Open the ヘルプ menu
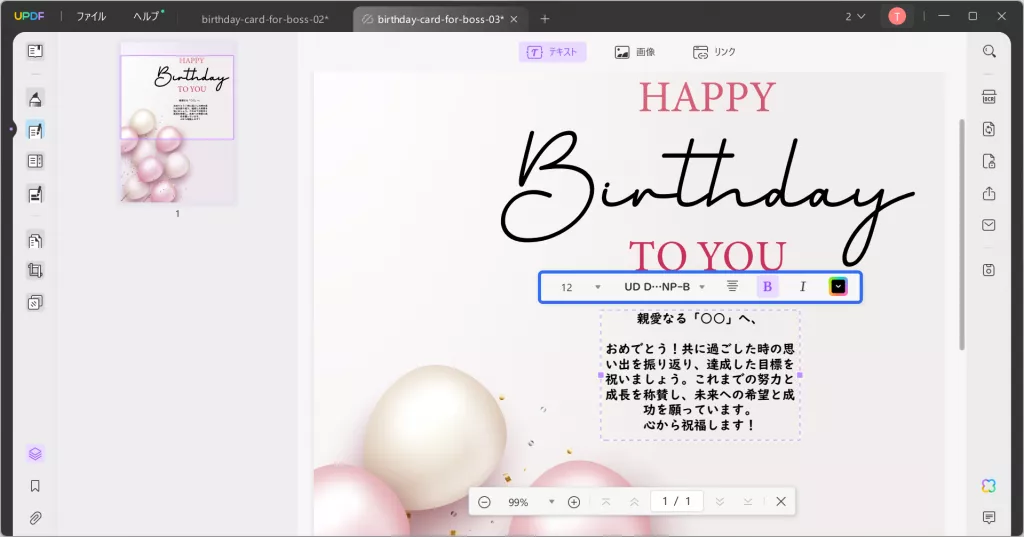Image resolution: width=1024 pixels, height=537 pixels. pos(148,16)
